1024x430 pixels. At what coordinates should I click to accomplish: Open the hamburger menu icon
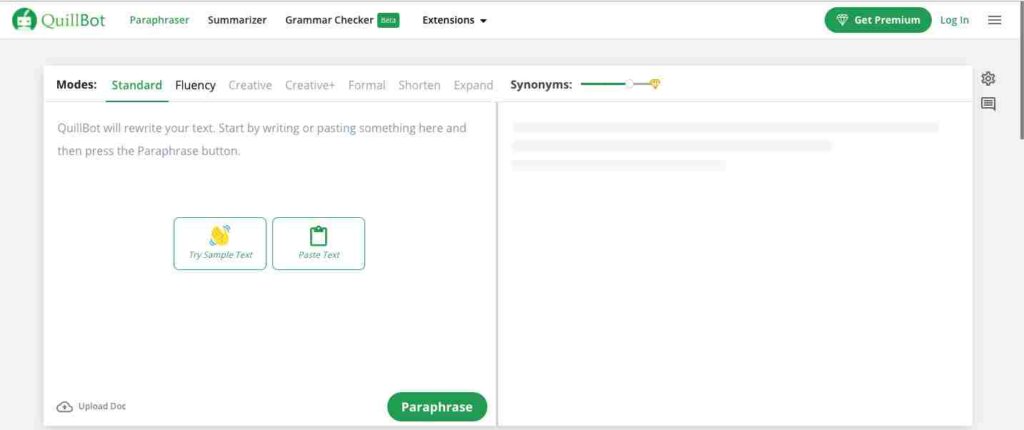point(994,20)
